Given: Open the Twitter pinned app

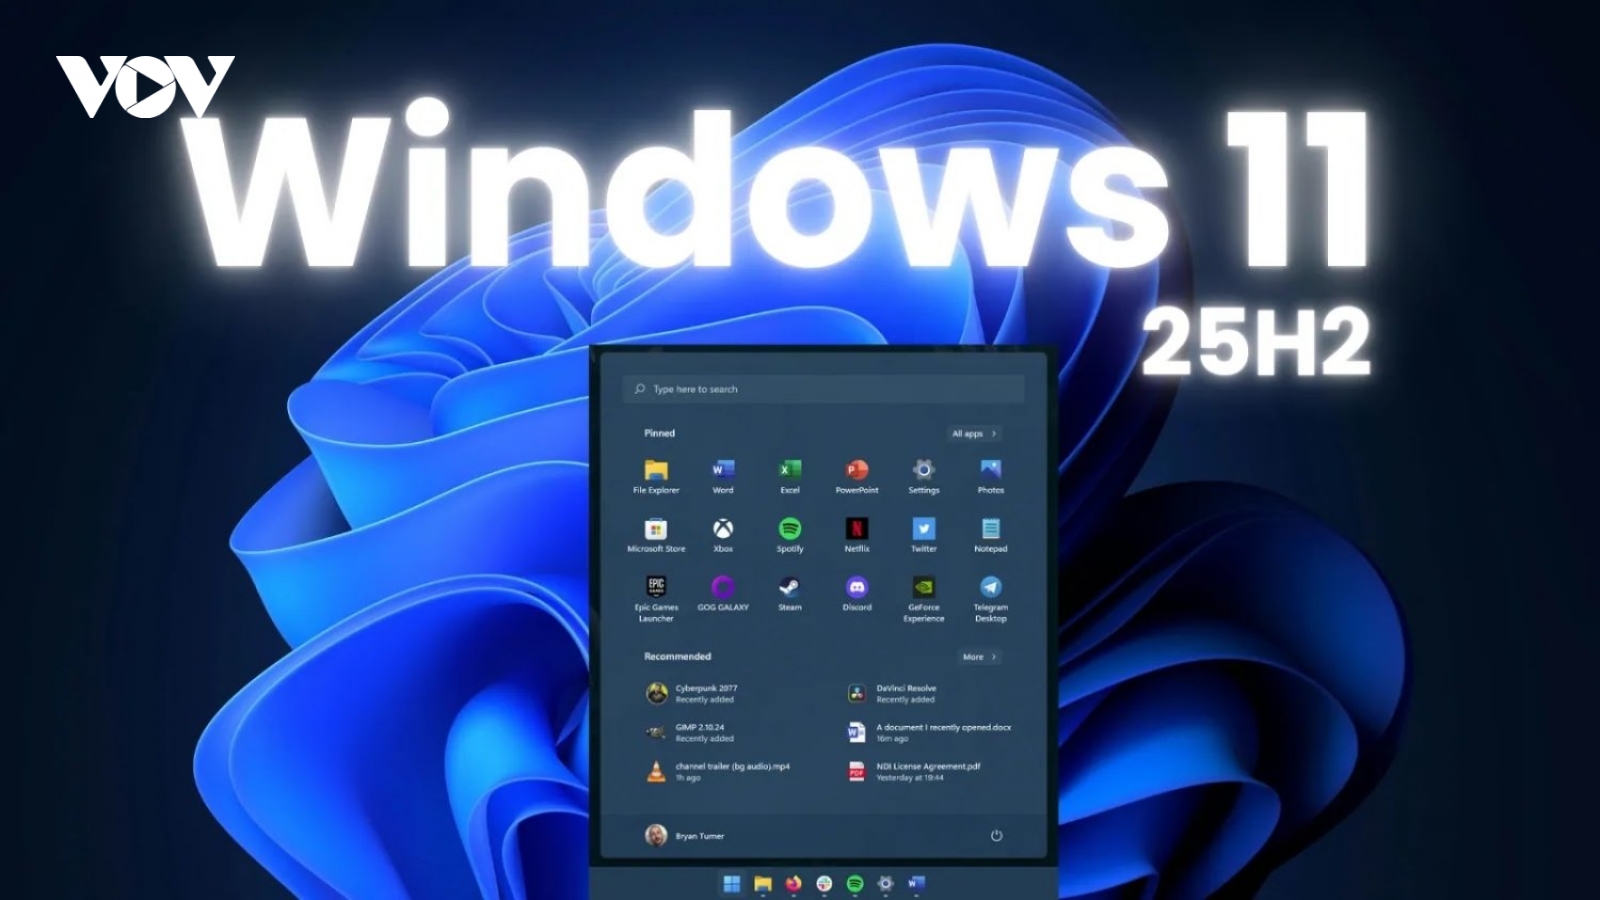Looking at the screenshot, I should pyautogui.click(x=924, y=535).
